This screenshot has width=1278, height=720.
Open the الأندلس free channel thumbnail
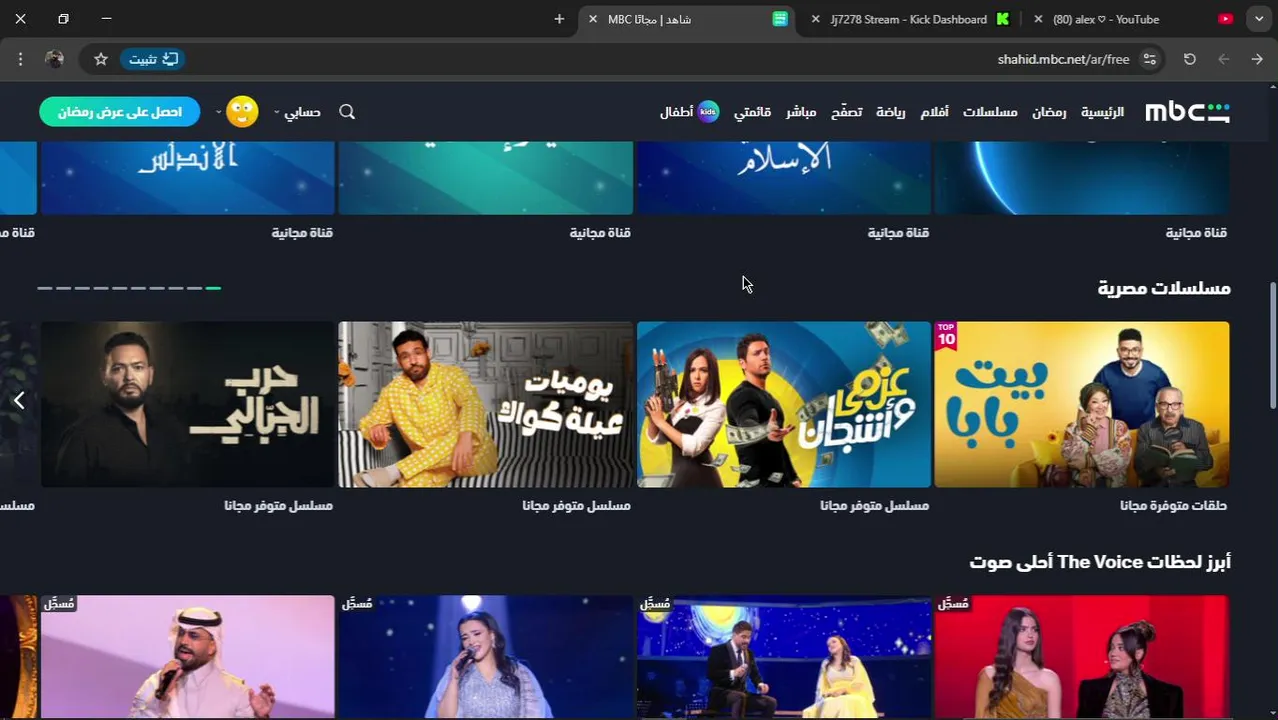pos(188,178)
